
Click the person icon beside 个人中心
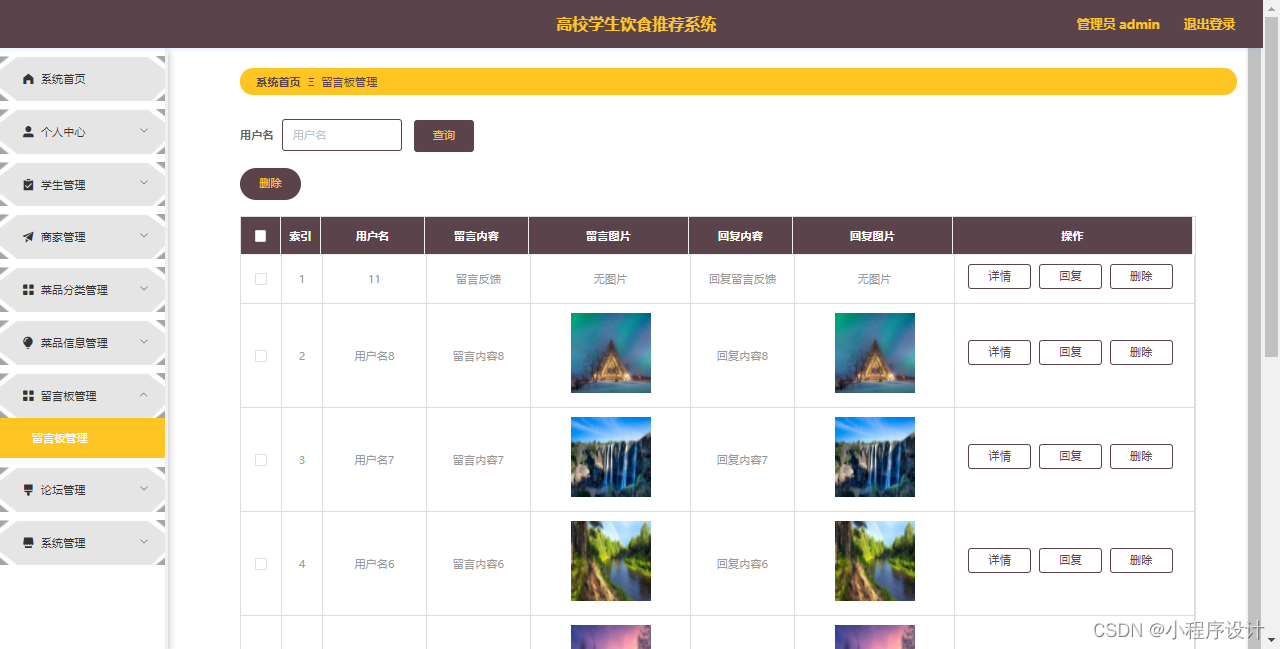pos(28,132)
